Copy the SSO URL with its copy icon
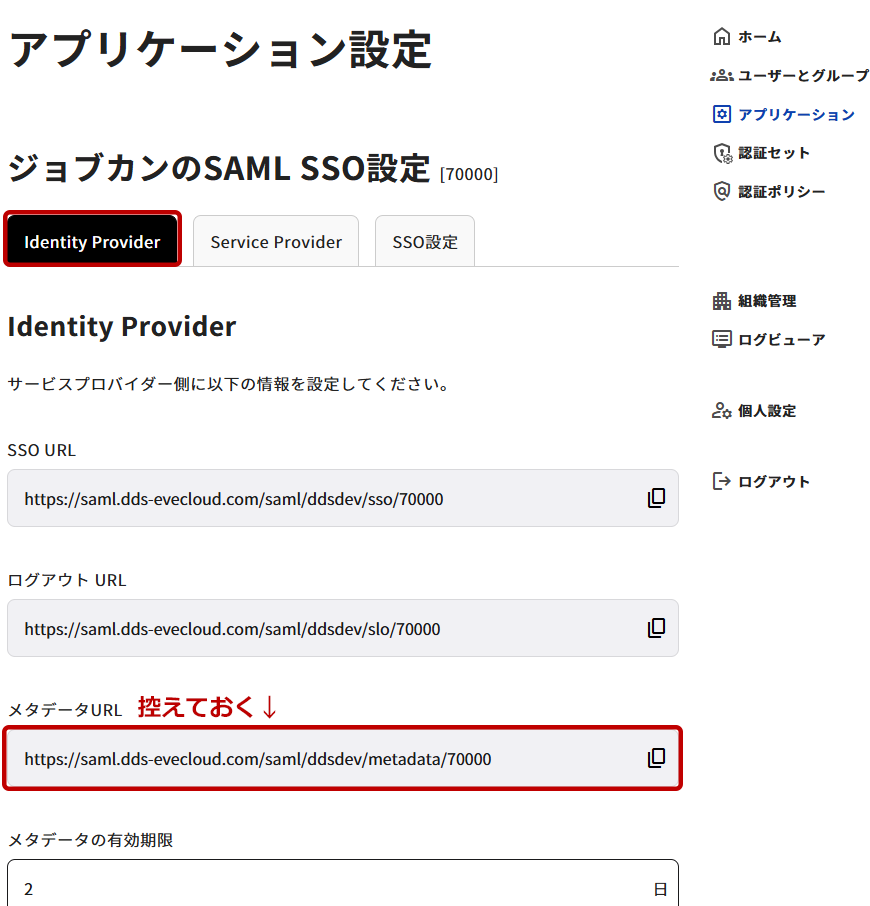The image size is (870, 906). 656,498
